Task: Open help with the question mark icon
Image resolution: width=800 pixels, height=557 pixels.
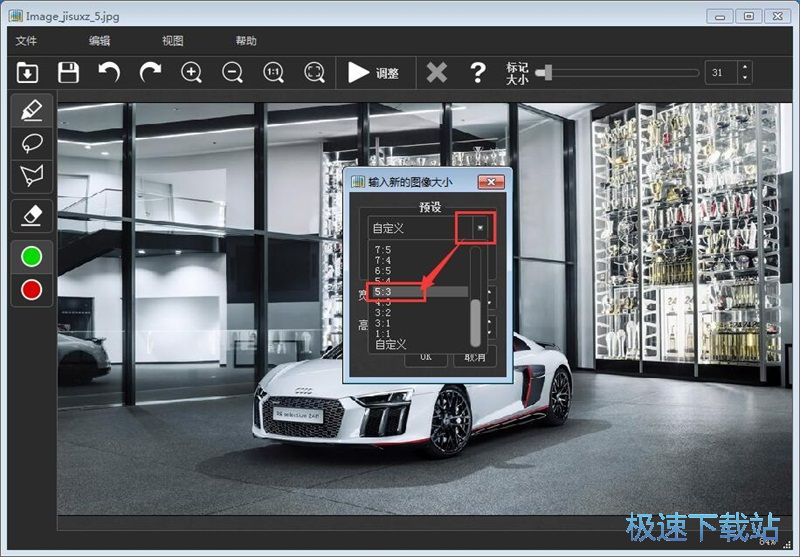Action: click(x=478, y=72)
